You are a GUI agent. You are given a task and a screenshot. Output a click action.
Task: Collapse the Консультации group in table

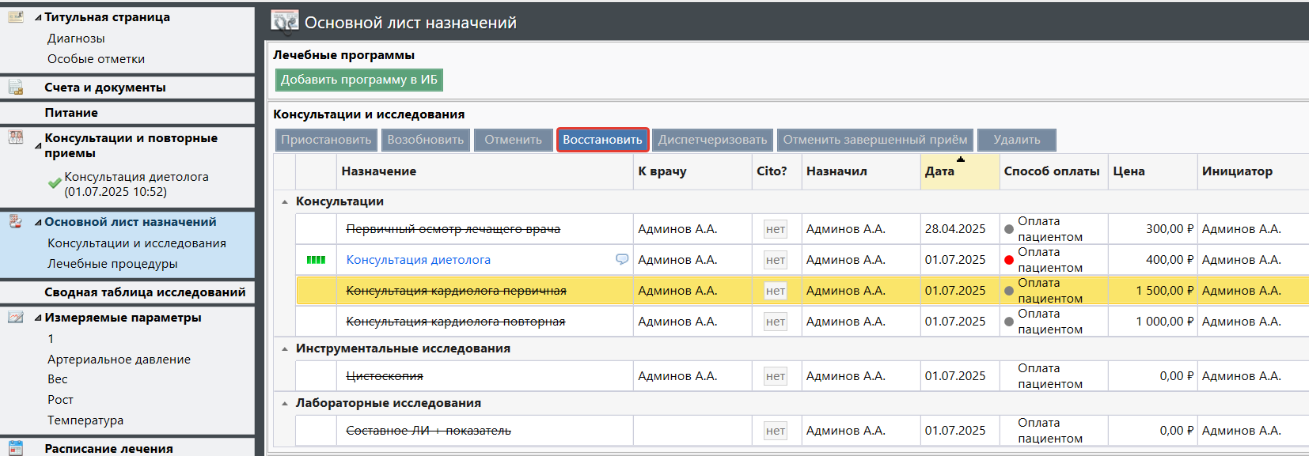point(285,202)
